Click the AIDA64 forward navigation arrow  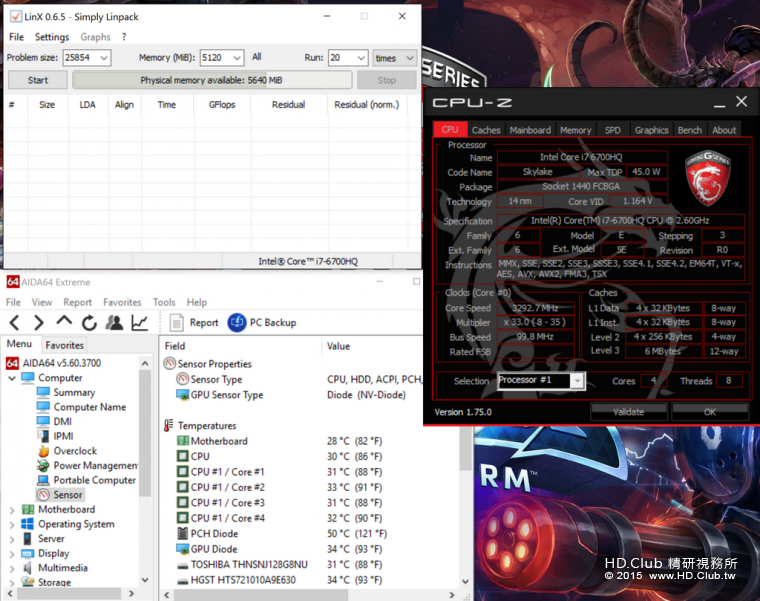tap(39, 322)
